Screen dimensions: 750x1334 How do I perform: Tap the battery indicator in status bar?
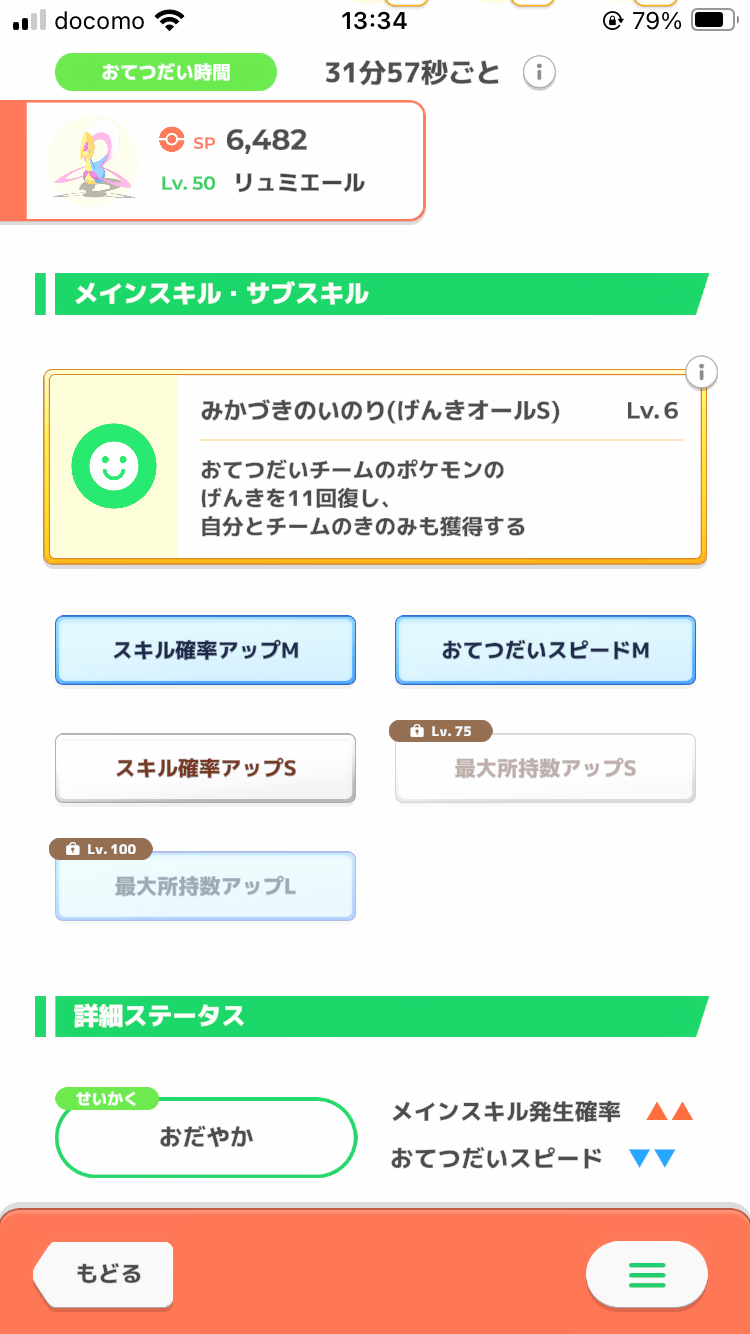(714, 20)
